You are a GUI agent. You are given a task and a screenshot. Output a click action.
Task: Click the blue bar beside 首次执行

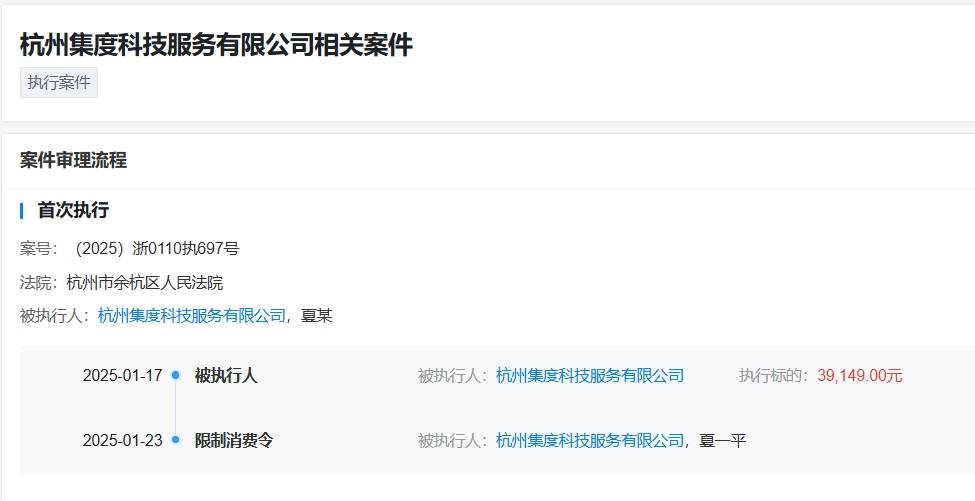(22, 211)
